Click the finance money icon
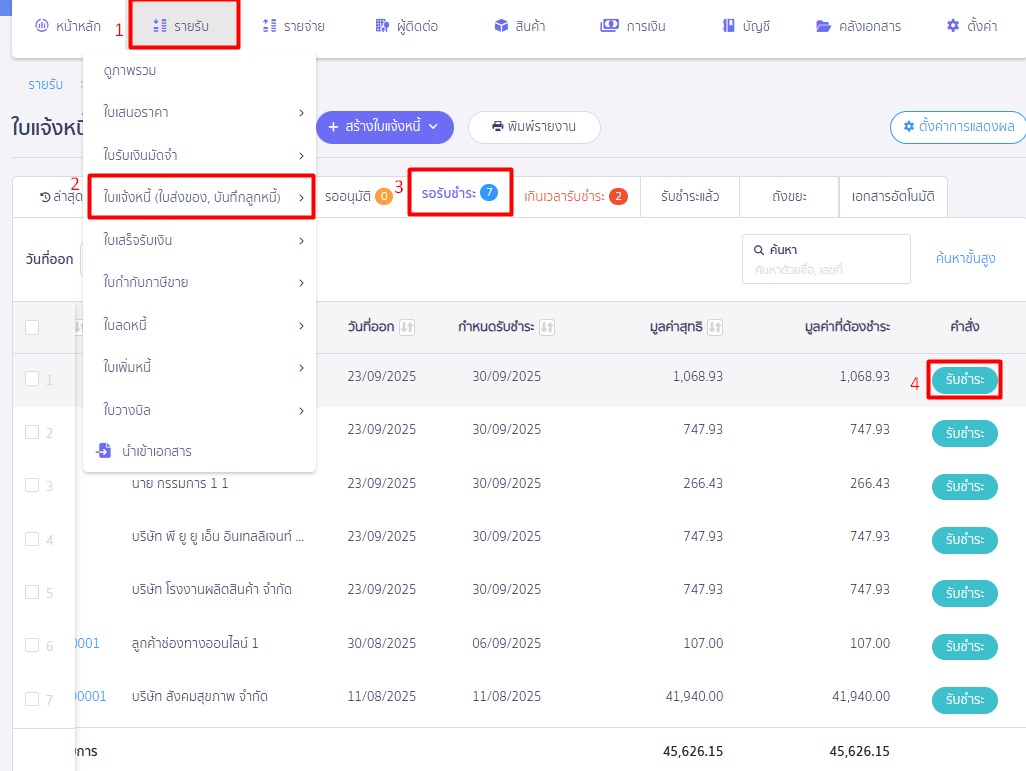1026x771 pixels. 609,26
